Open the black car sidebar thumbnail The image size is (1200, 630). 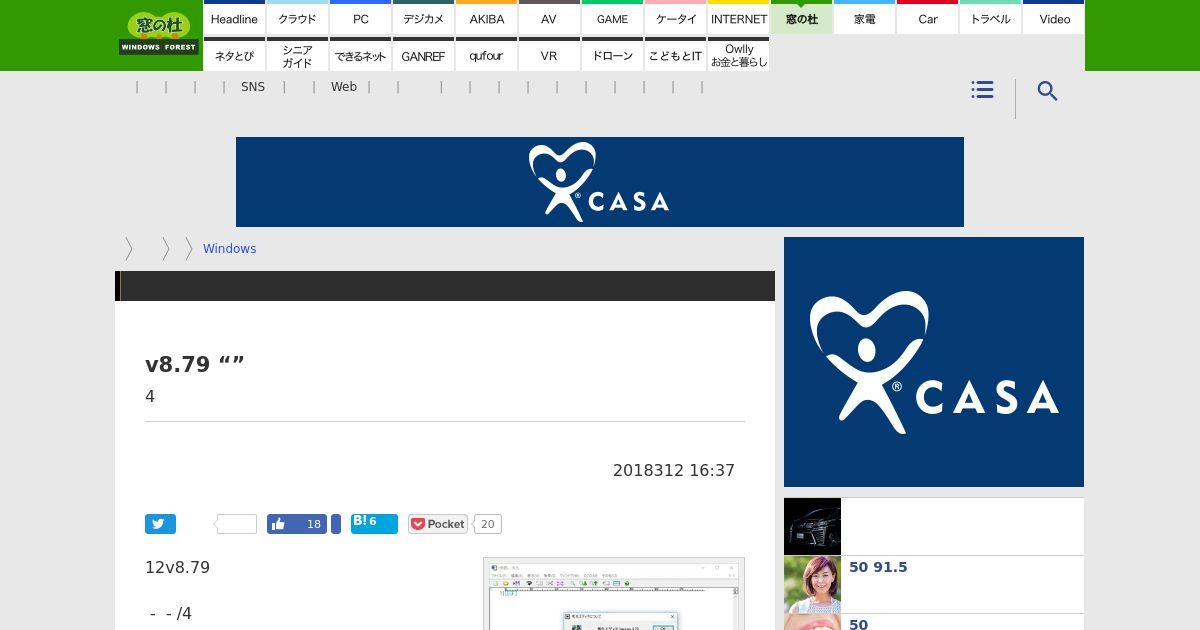(812, 526)
